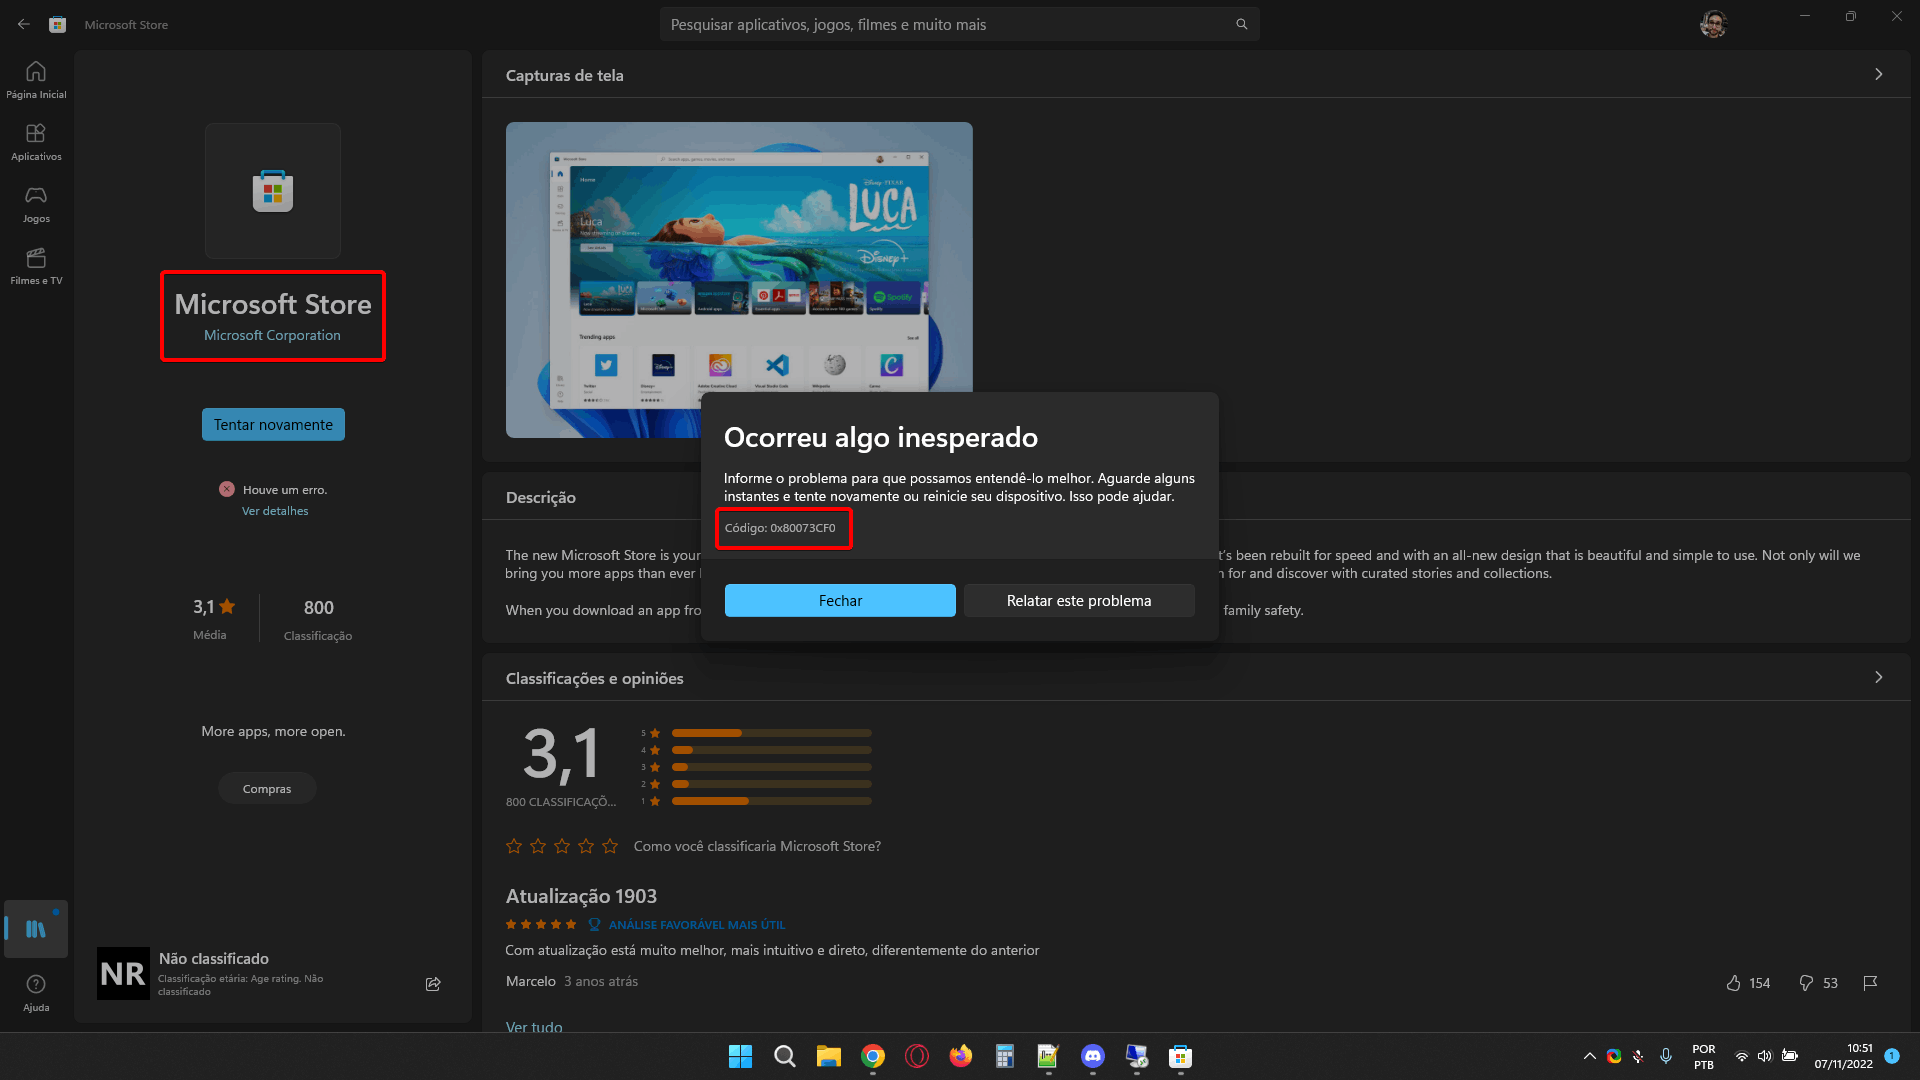Click the NR age rating badge

[x=123, y=974]
